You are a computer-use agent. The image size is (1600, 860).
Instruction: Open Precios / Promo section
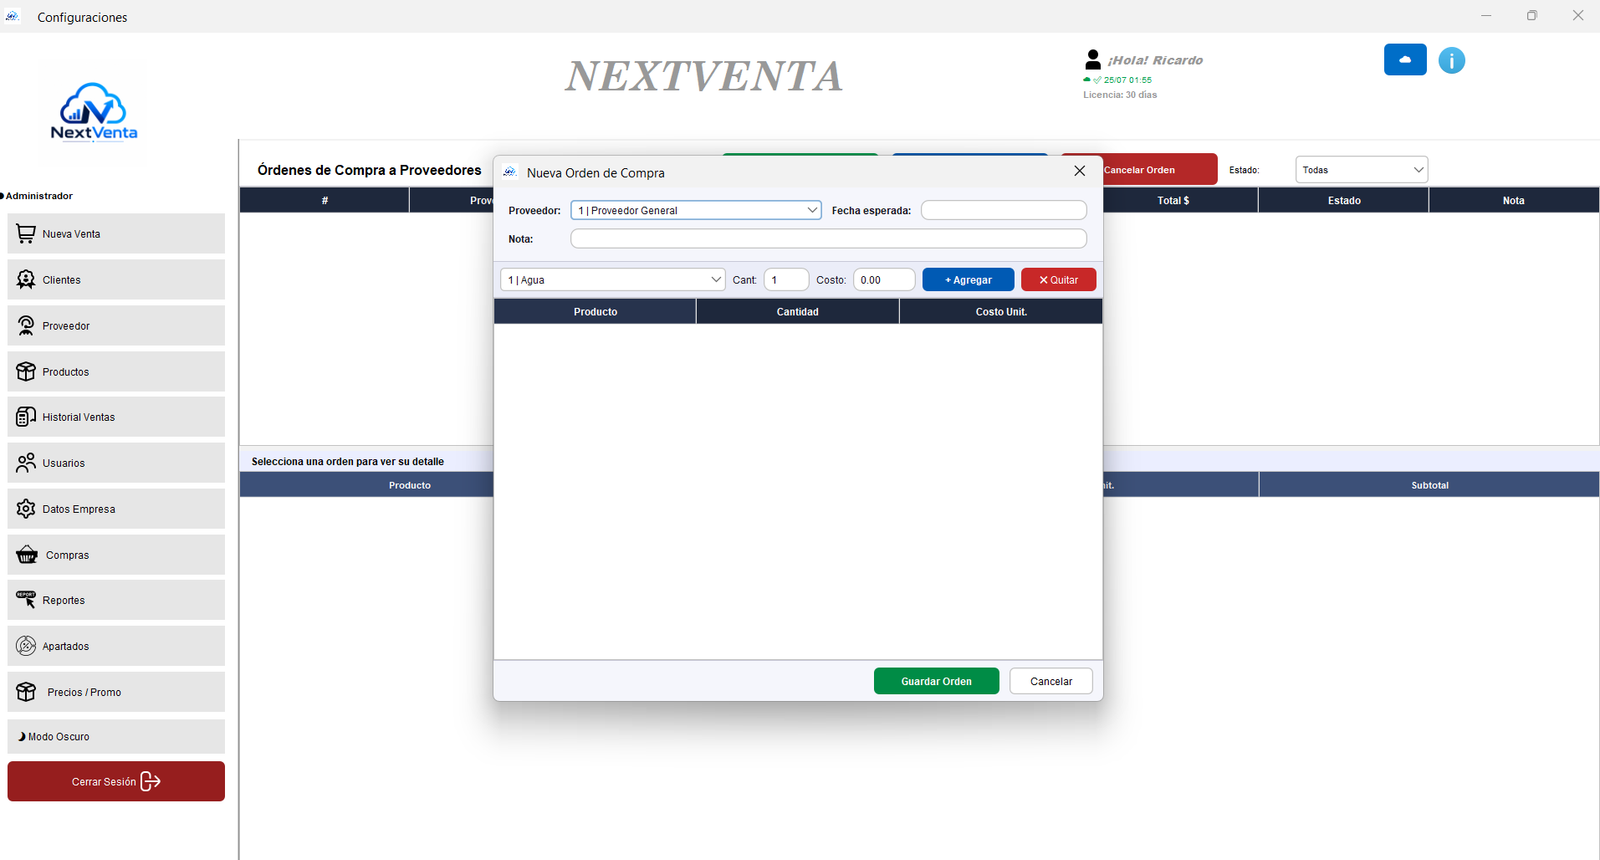coord(116,692)
